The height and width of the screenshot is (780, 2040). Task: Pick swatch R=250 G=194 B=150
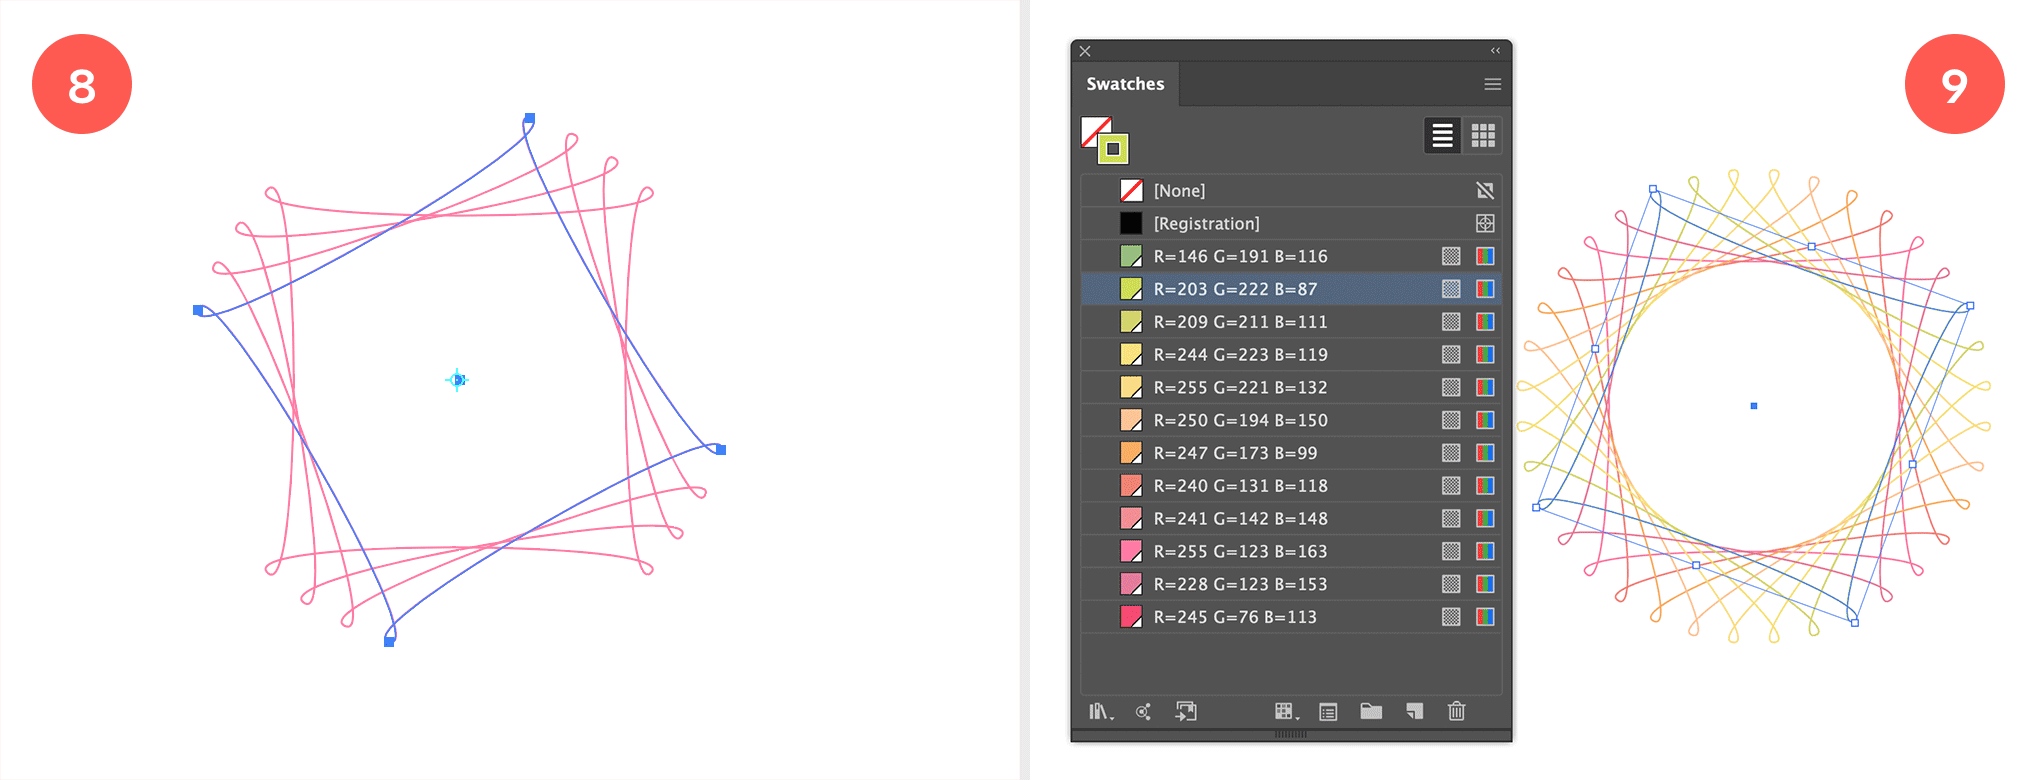pyautogui.click(x=1291, y=420)
